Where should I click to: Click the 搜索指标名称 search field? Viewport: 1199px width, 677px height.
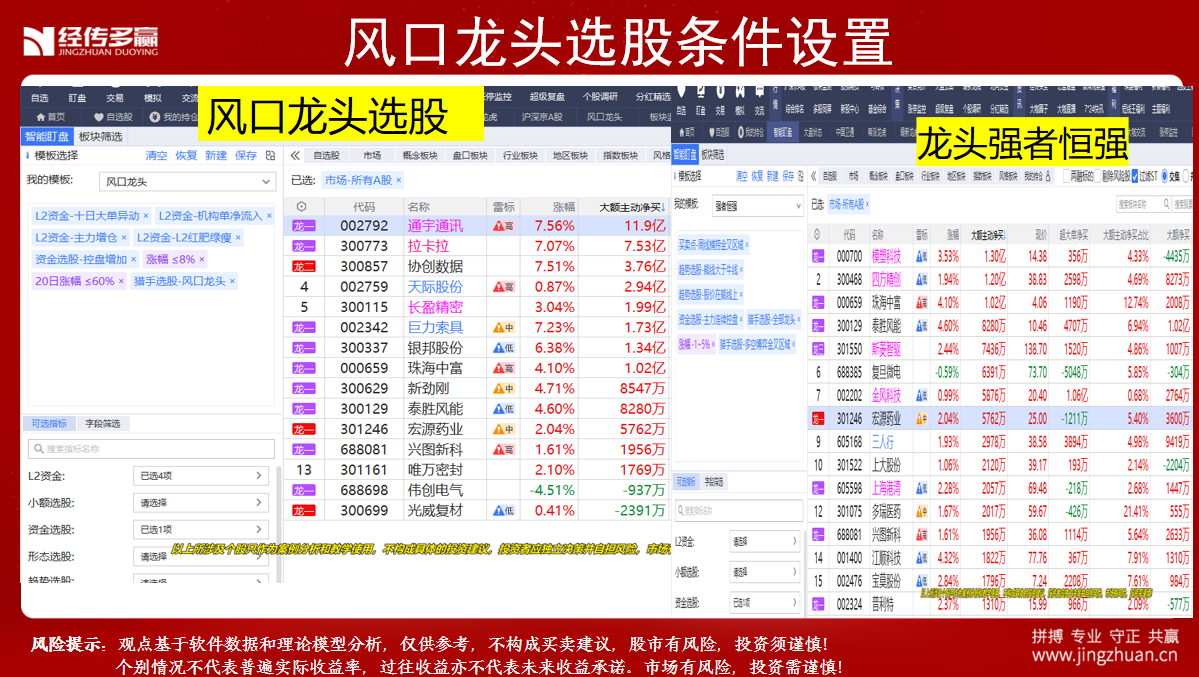tap(150, 449)
